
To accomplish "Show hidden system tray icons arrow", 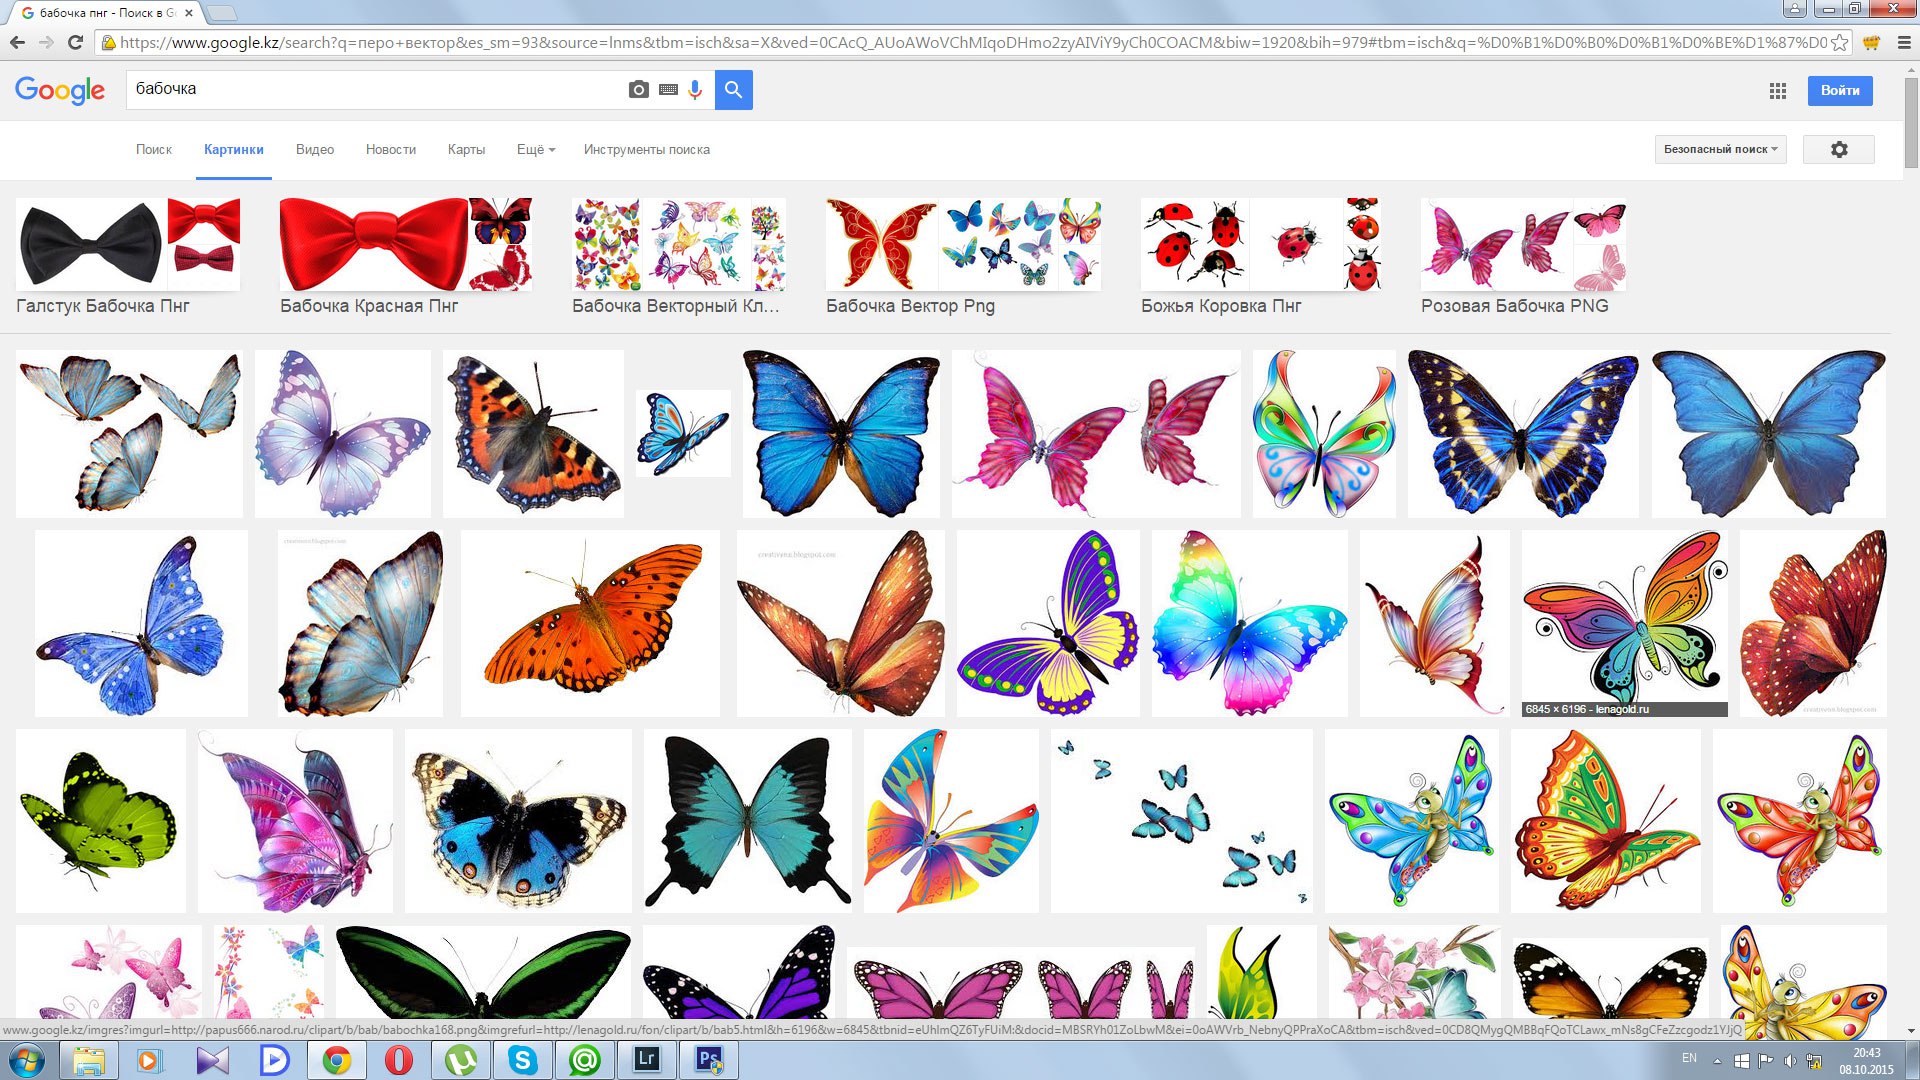I will [1717, 1060].
